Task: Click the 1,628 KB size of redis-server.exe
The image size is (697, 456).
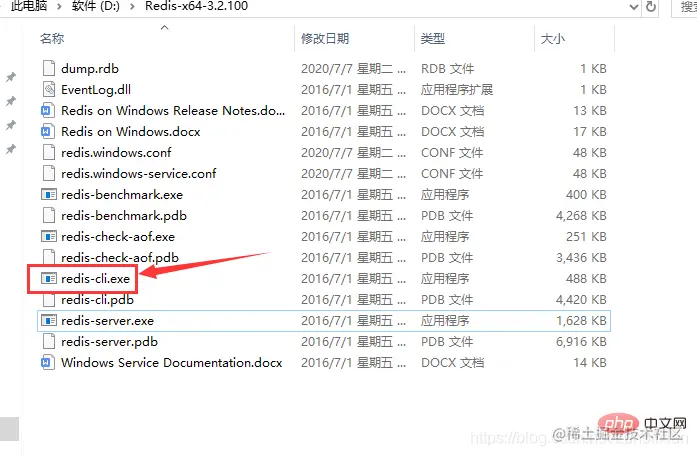Action: [581, 320]
